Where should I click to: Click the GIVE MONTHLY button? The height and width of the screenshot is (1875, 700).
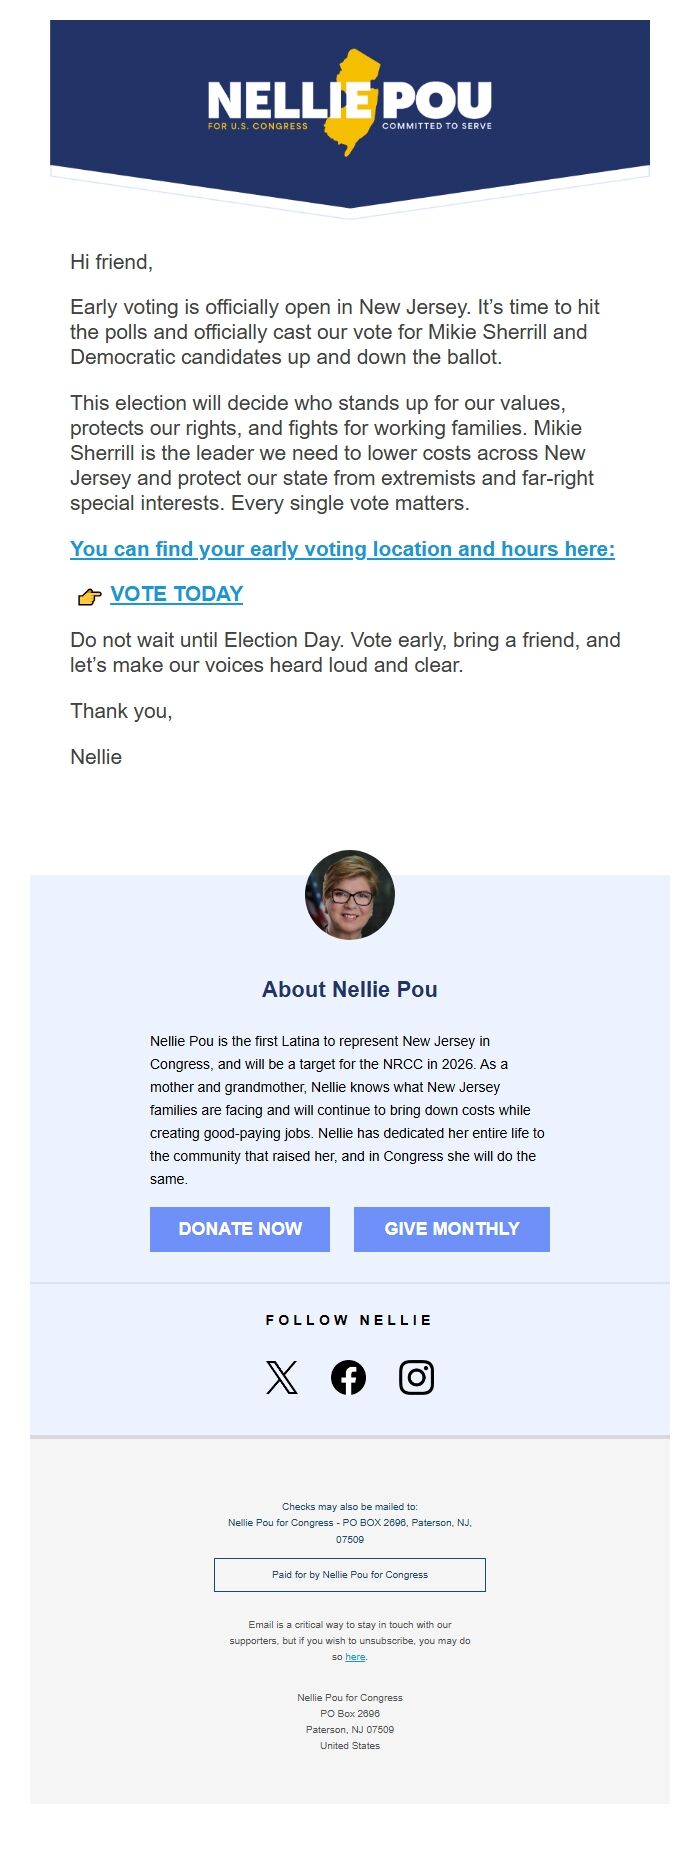[451, 1229]
